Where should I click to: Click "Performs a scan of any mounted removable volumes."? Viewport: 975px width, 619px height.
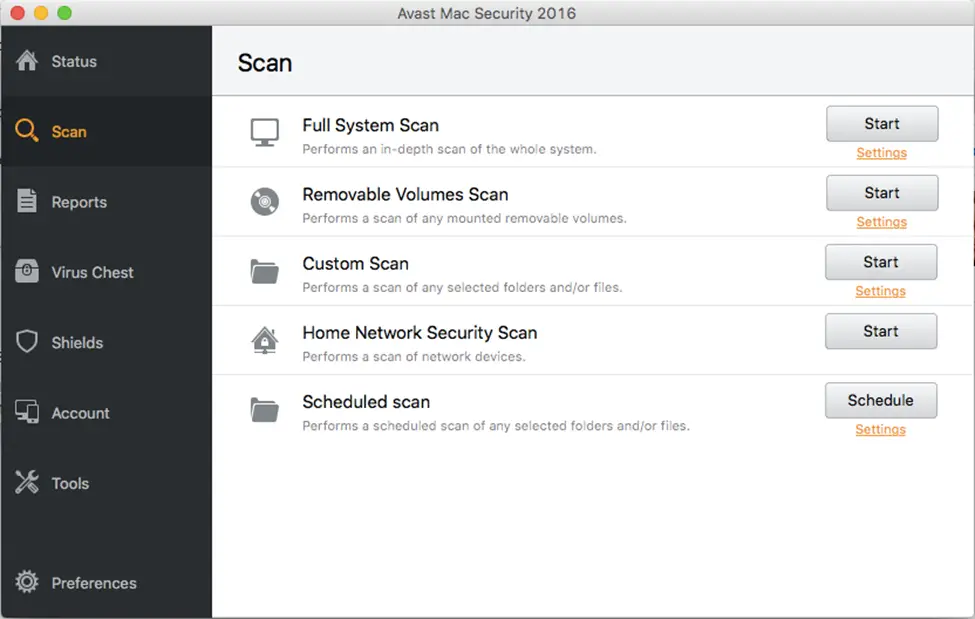coord(464,218)
